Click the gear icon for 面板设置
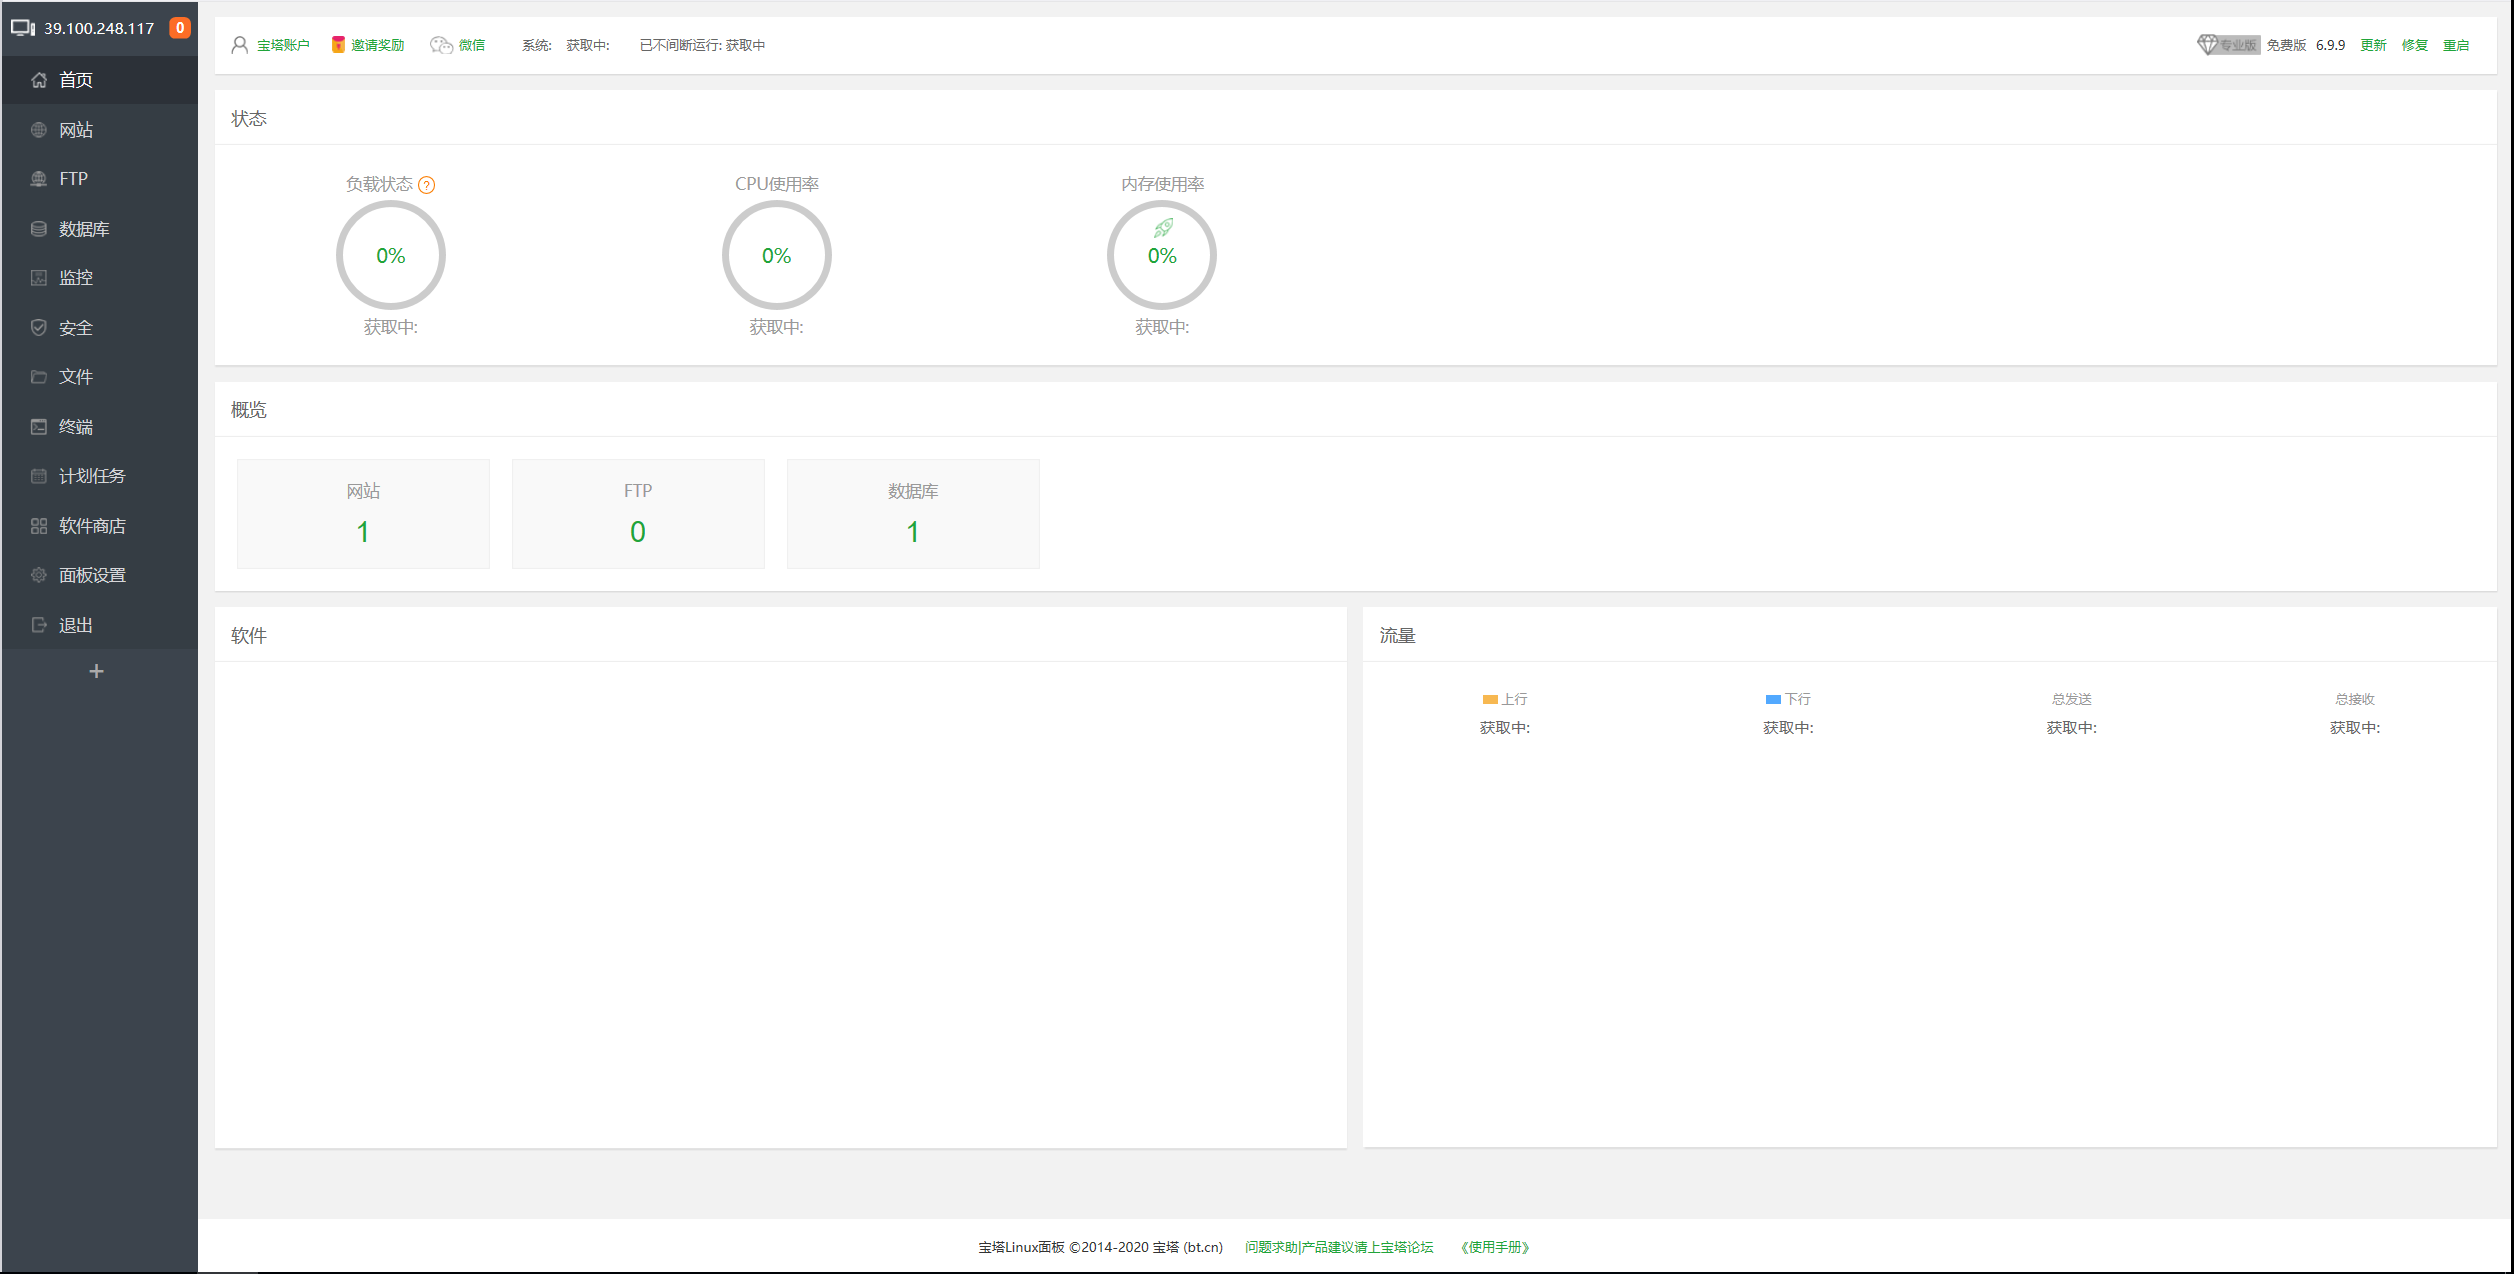 pos(39,575)
